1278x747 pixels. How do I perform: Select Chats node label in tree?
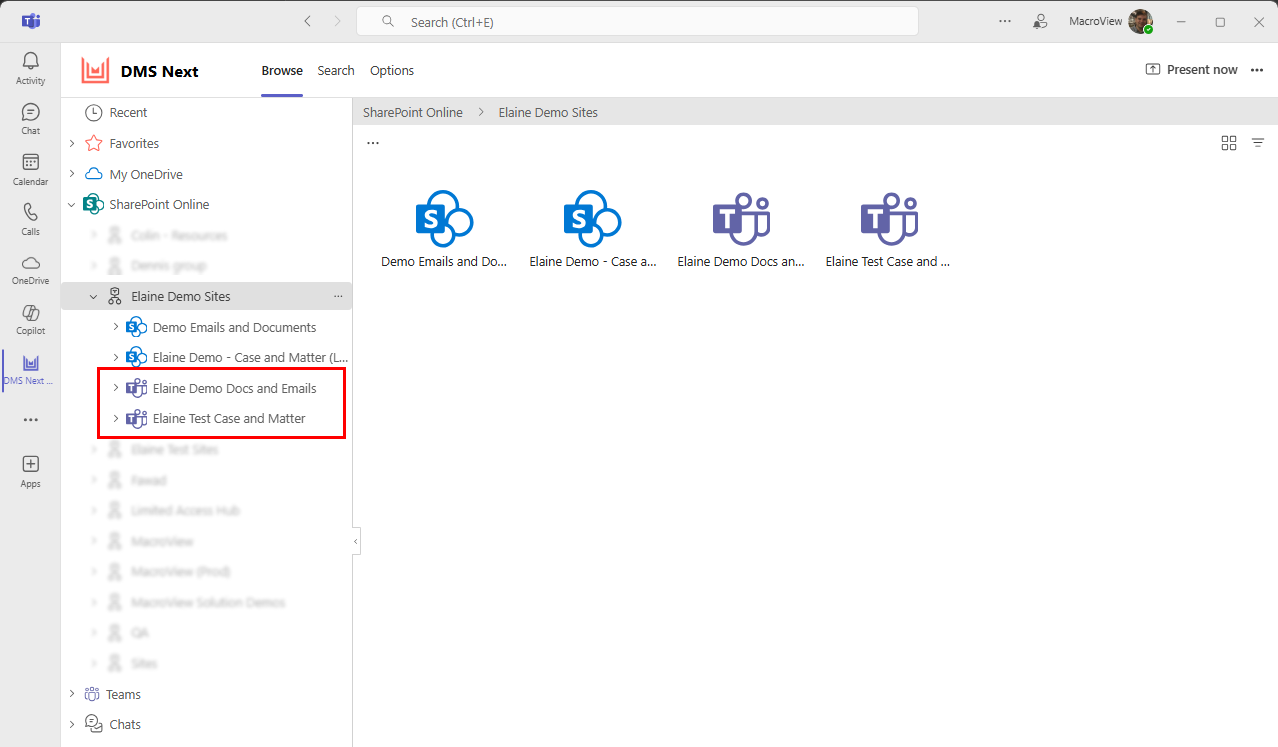point(125,724)
